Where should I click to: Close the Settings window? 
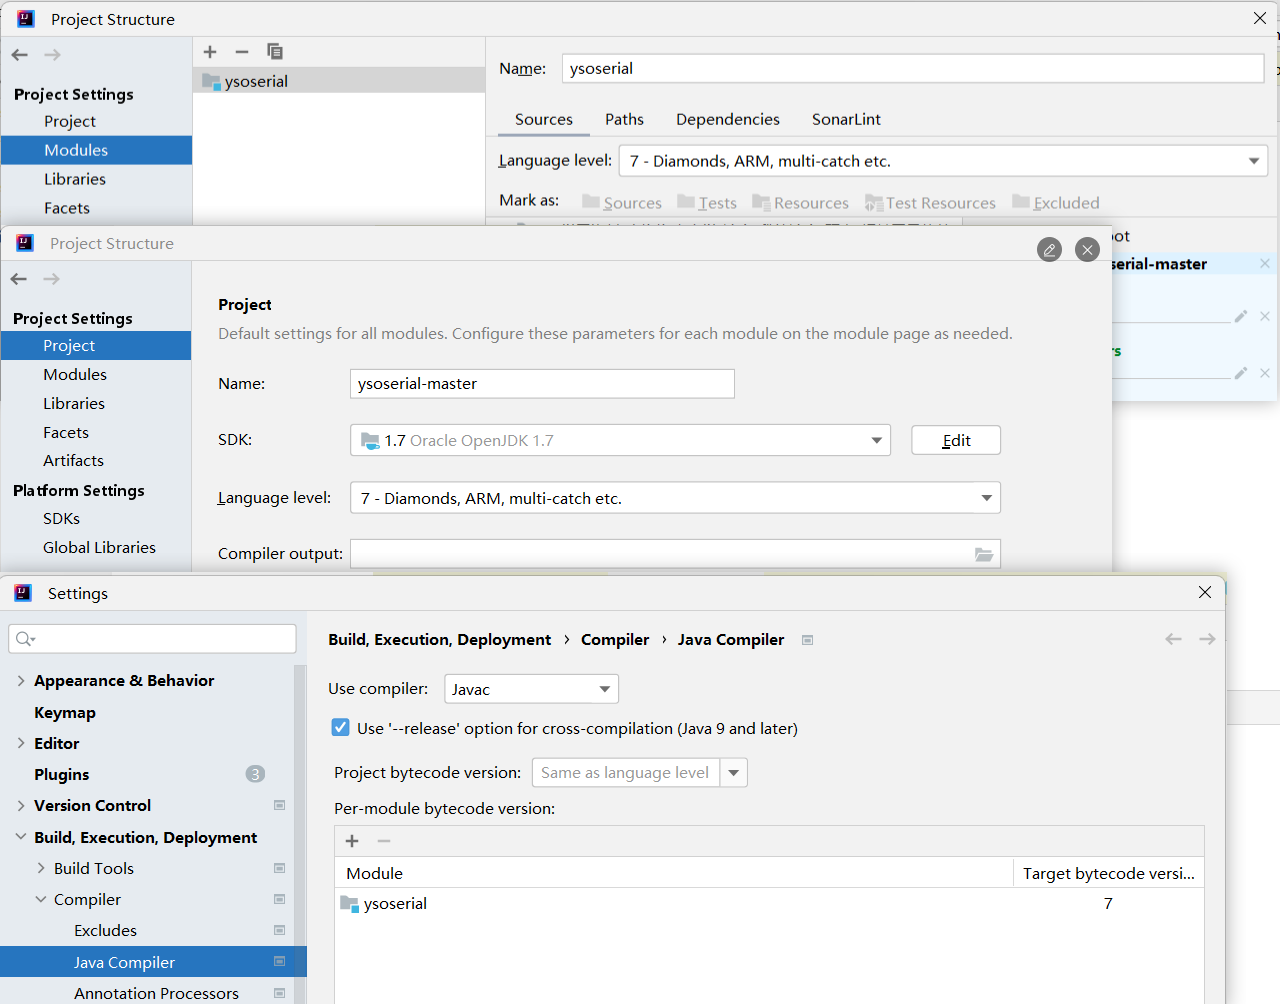click(1205, 593)
